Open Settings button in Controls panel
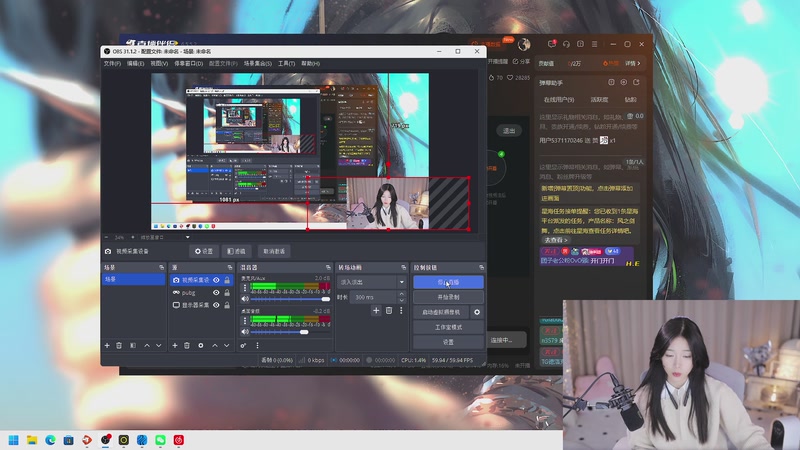Image resolution: width=800 pixels, height=450 pixels. [448, 342]
